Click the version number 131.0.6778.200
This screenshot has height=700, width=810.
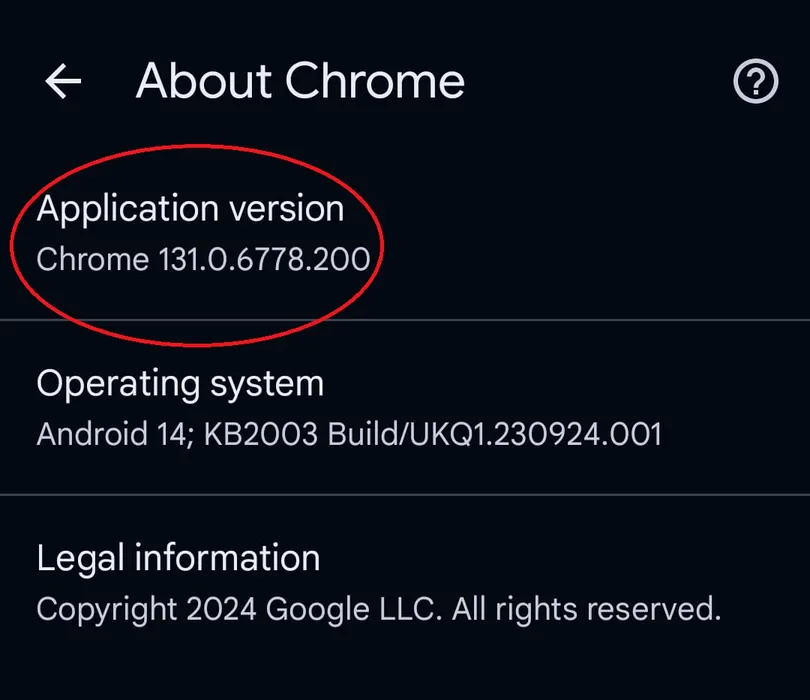[x=264, y=259]
